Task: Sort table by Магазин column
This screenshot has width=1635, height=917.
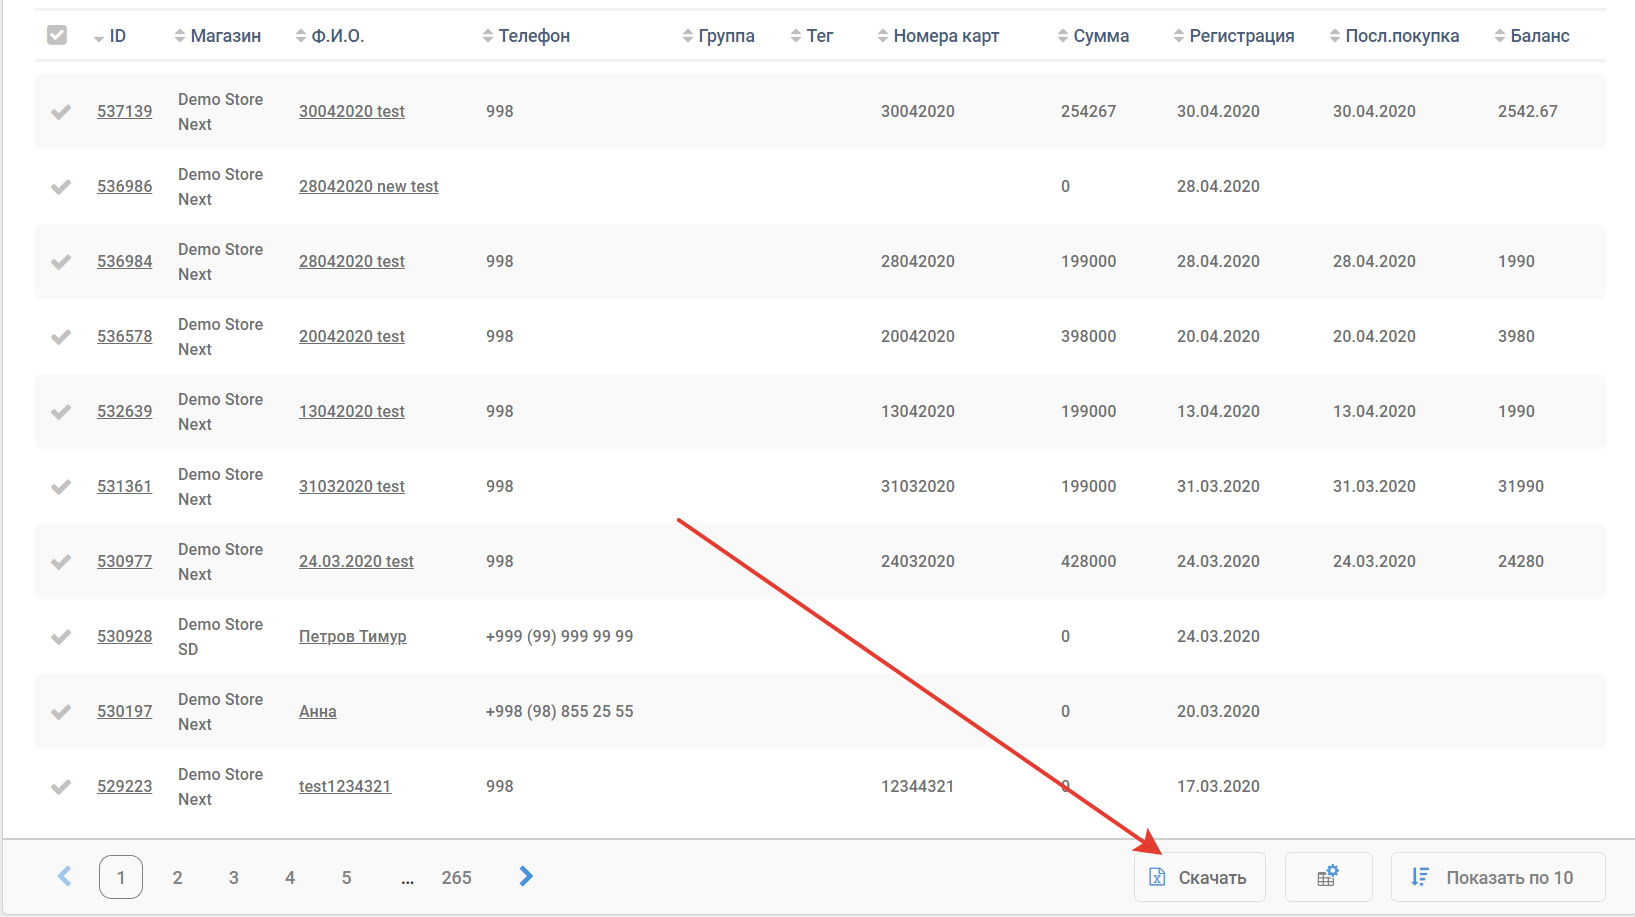Action: click(x=218, y=36)
